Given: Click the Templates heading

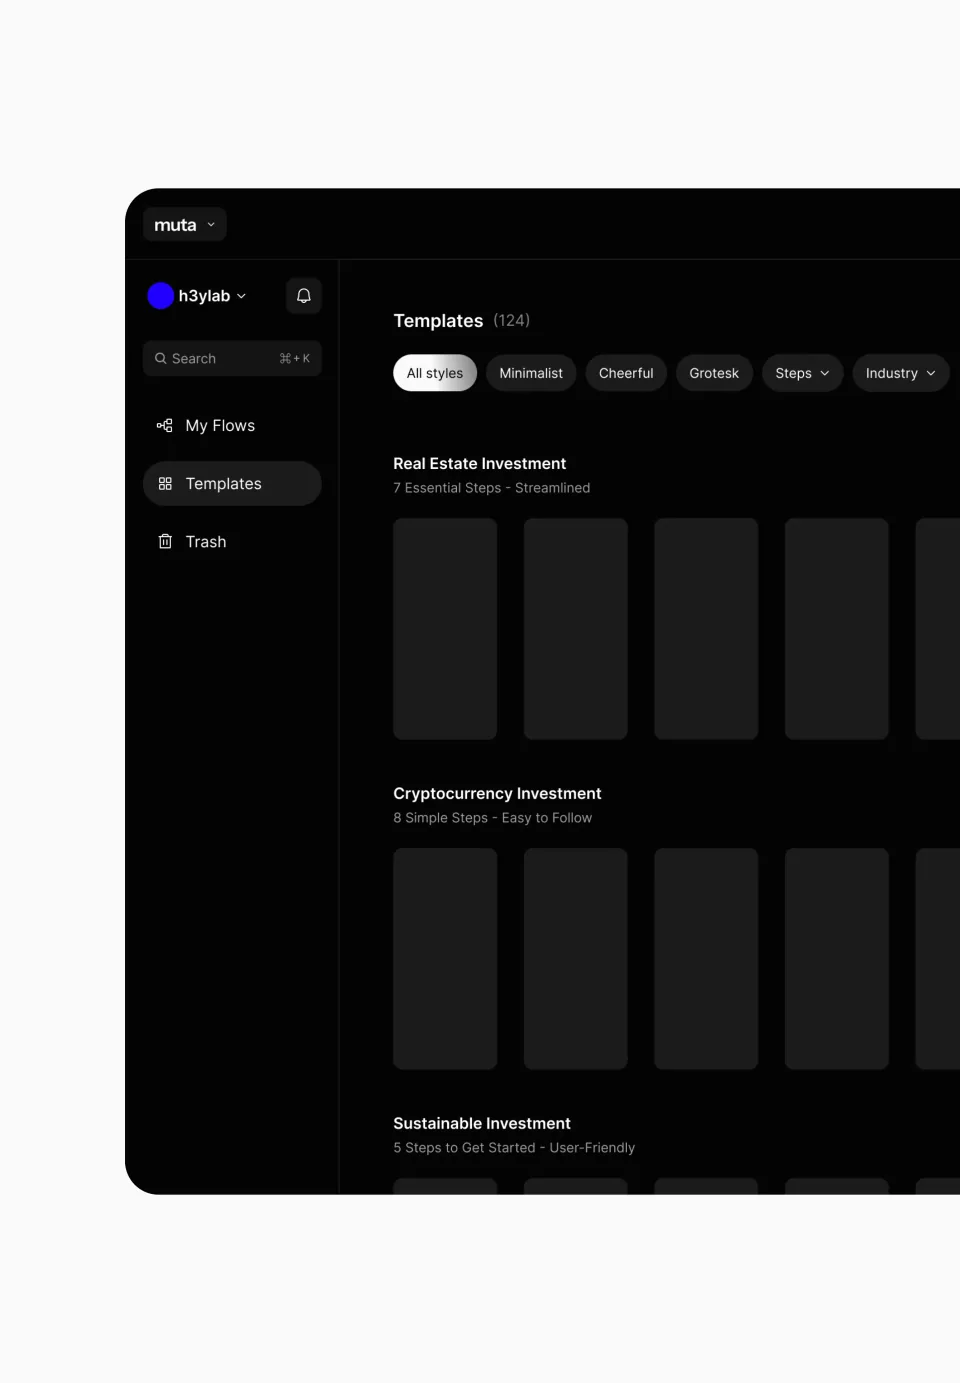Looking at the screenshot, I should 438,320.
